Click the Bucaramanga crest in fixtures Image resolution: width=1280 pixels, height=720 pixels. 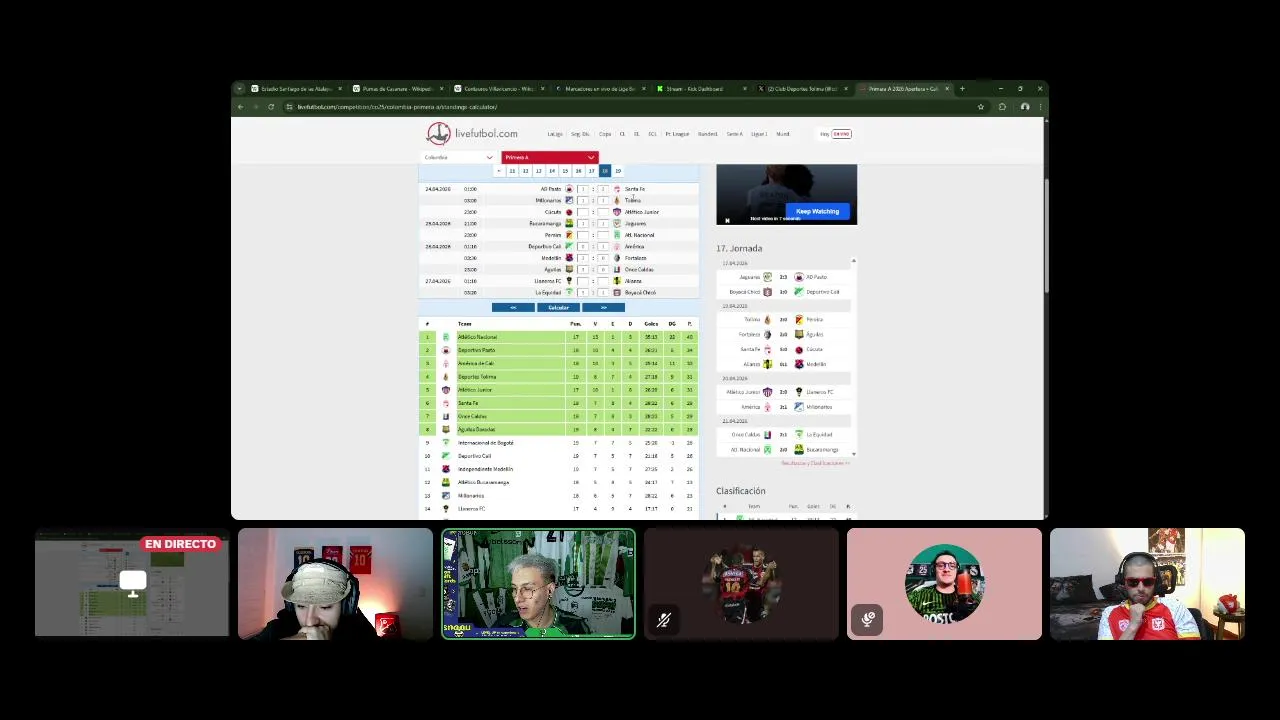pos(569,223)
